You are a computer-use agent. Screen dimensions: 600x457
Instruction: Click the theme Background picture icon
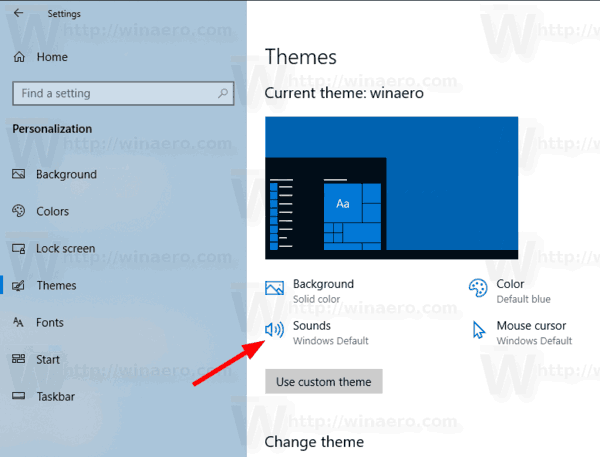[x=274, y=288]
